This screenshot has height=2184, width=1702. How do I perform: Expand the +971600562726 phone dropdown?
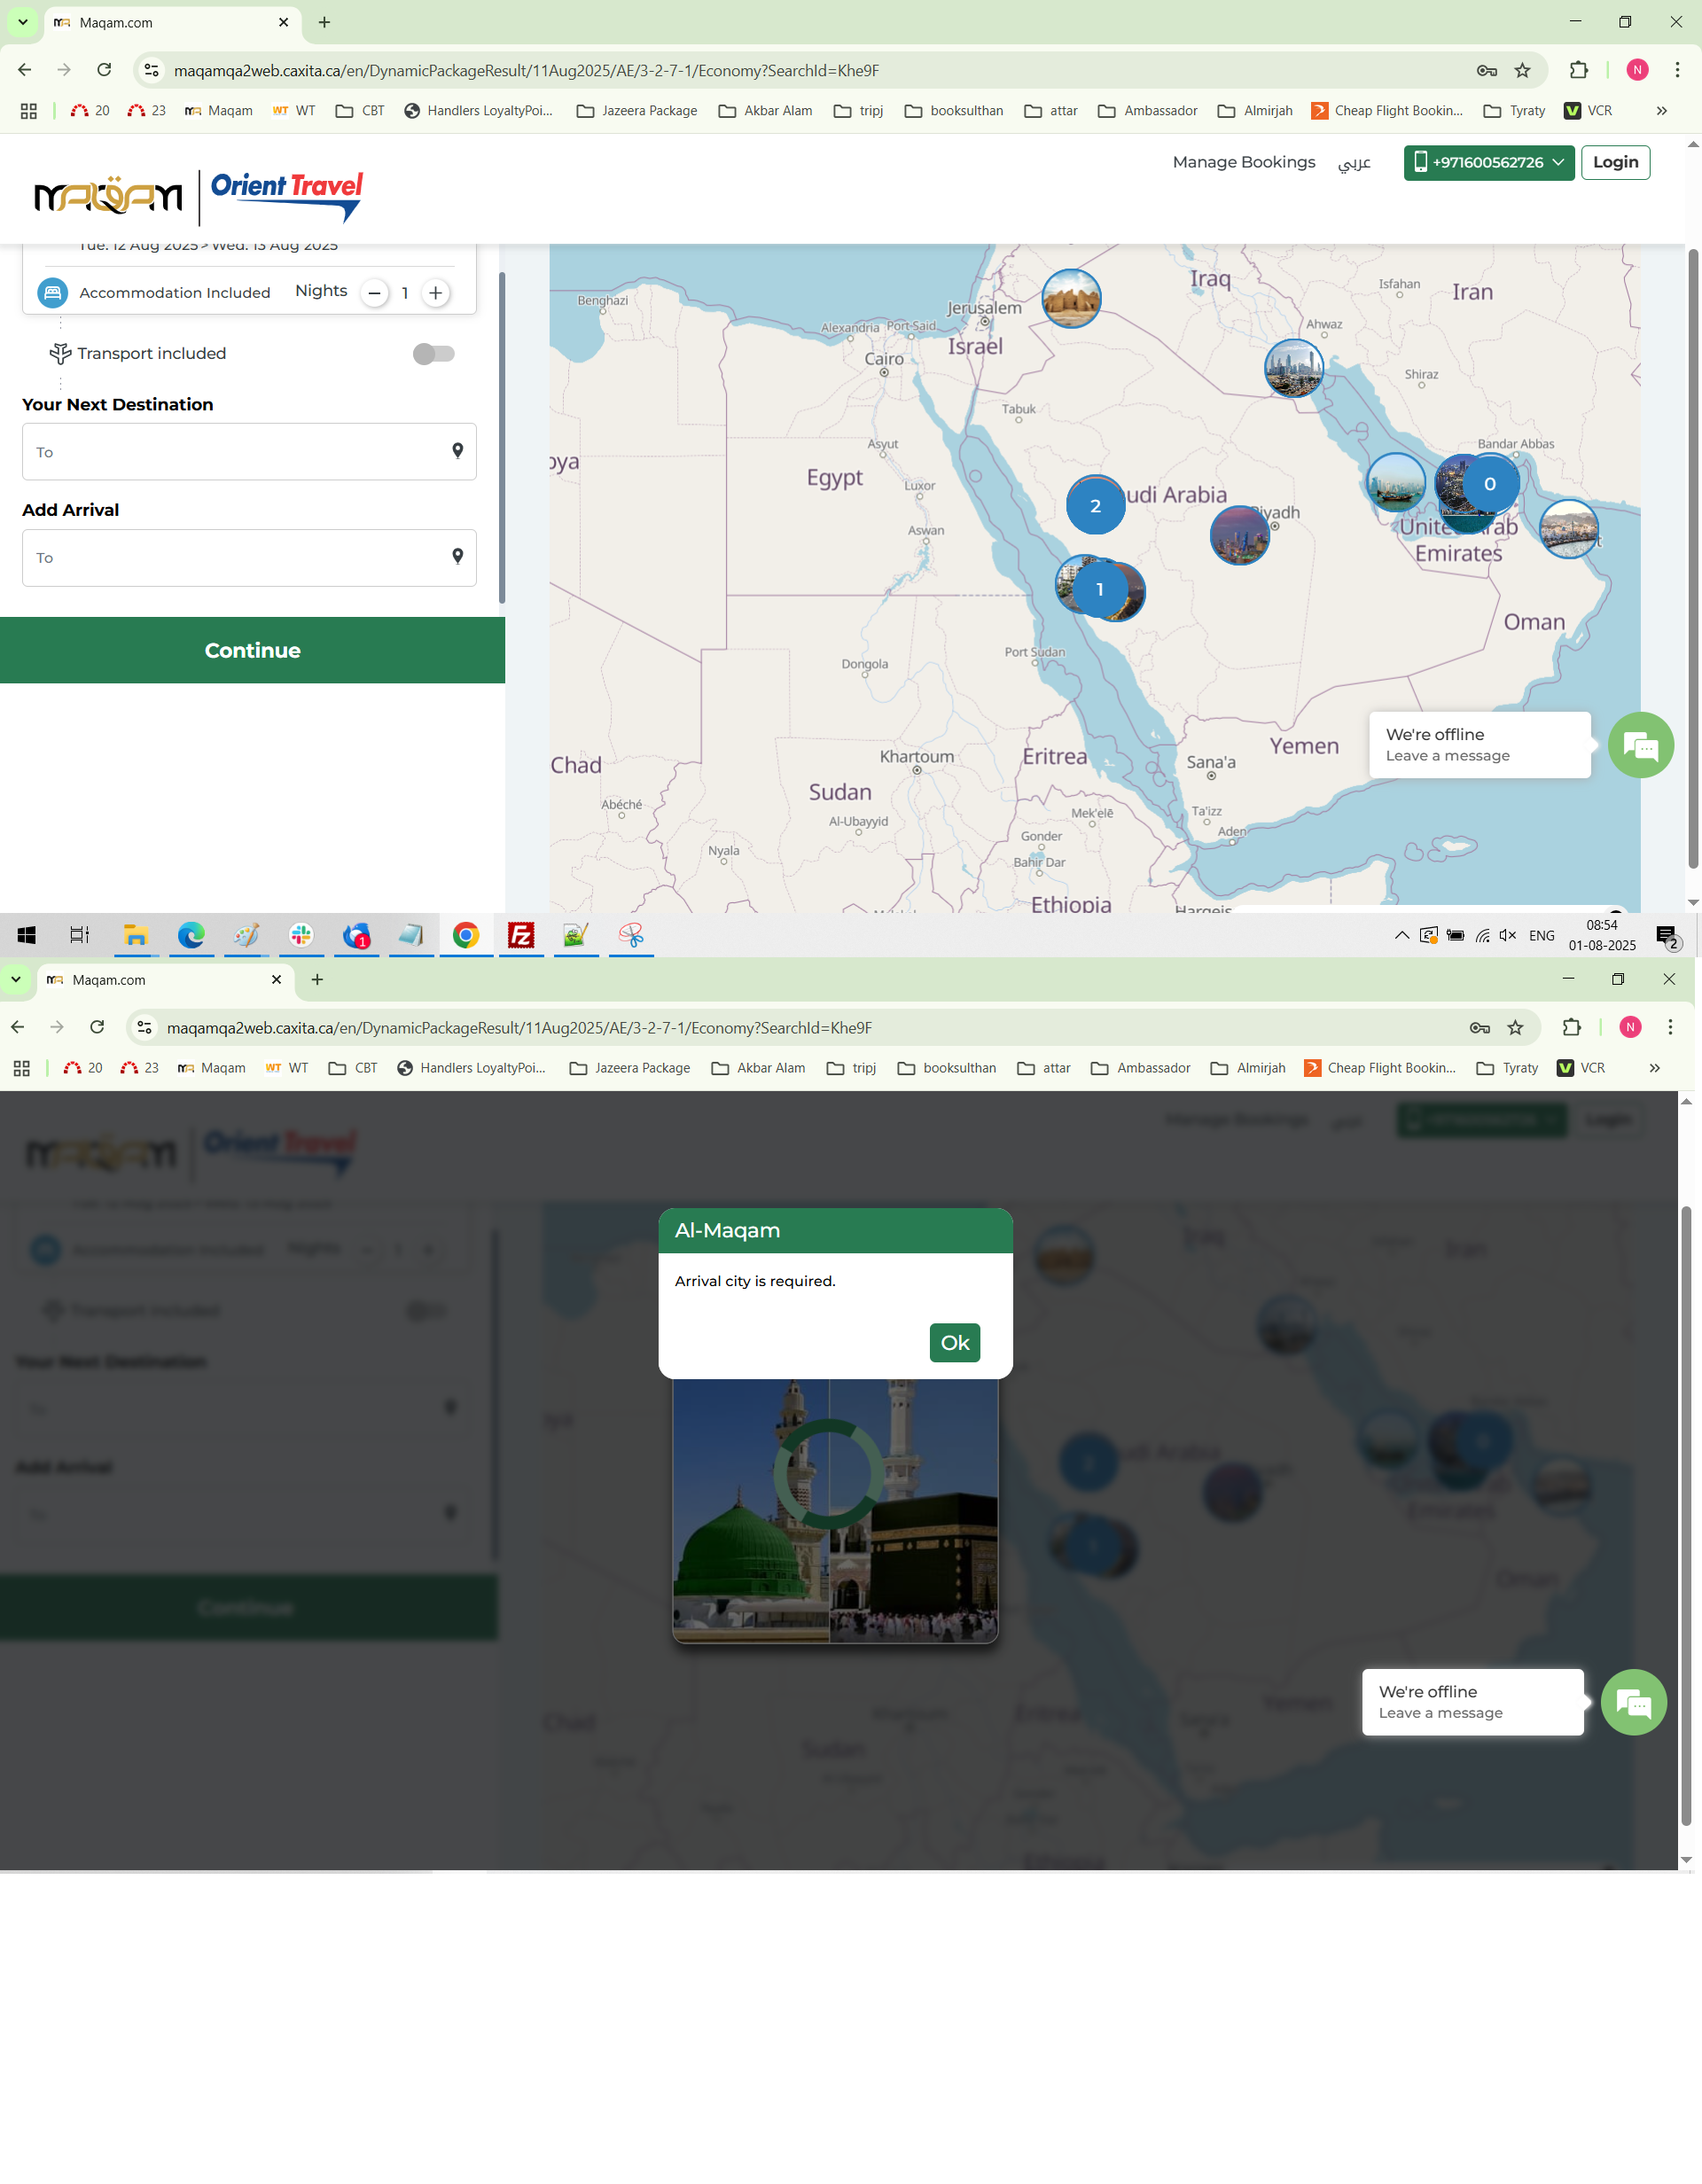[x=1488, y=162]
